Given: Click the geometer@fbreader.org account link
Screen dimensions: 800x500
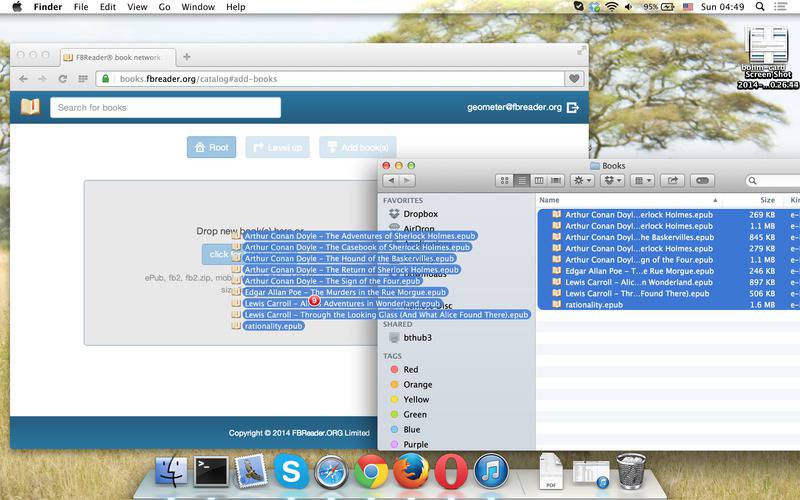Looking at the screenshot, I should click(514, 107).
